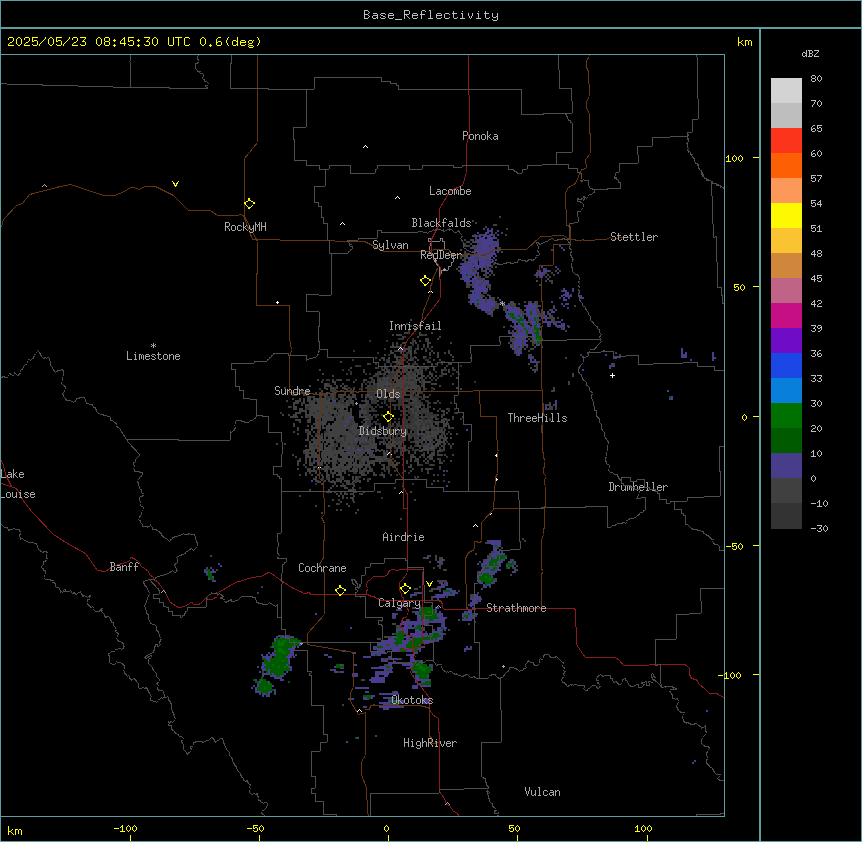This screenshot has width=862, height=842.
Task: Click the 100 tick on right axis
Action: (734, 158)
